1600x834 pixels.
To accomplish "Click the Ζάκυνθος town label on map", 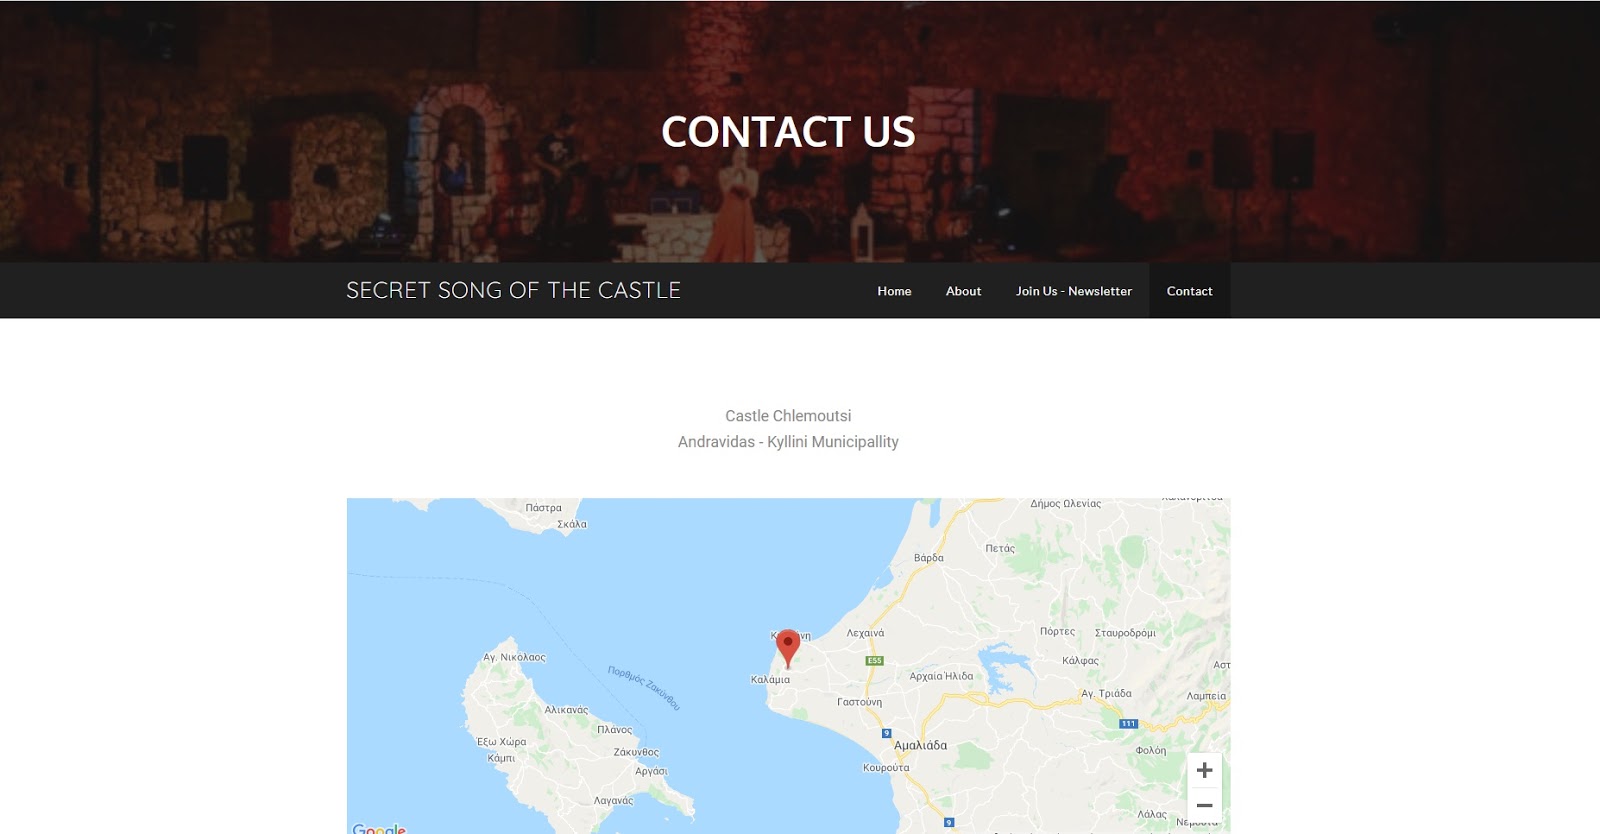I will click(636, 752).
